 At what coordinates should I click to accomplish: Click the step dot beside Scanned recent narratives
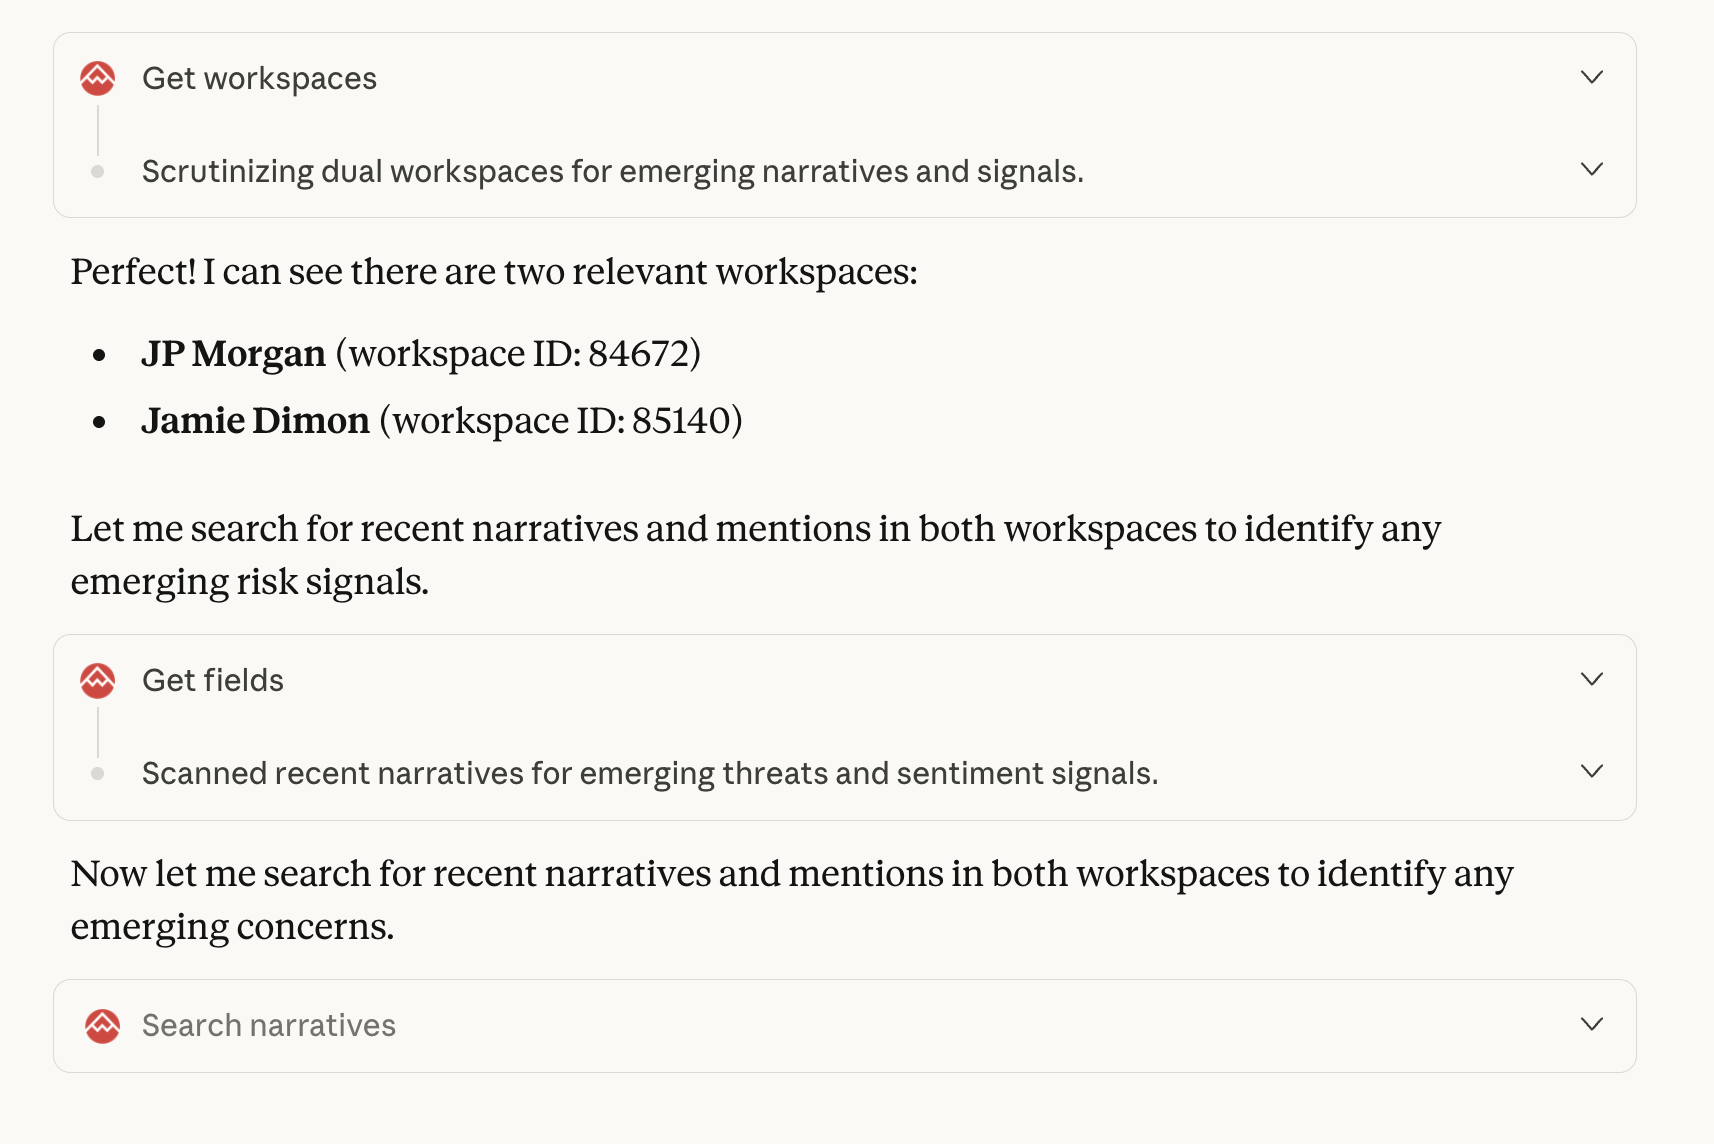(x=98, y=773)
